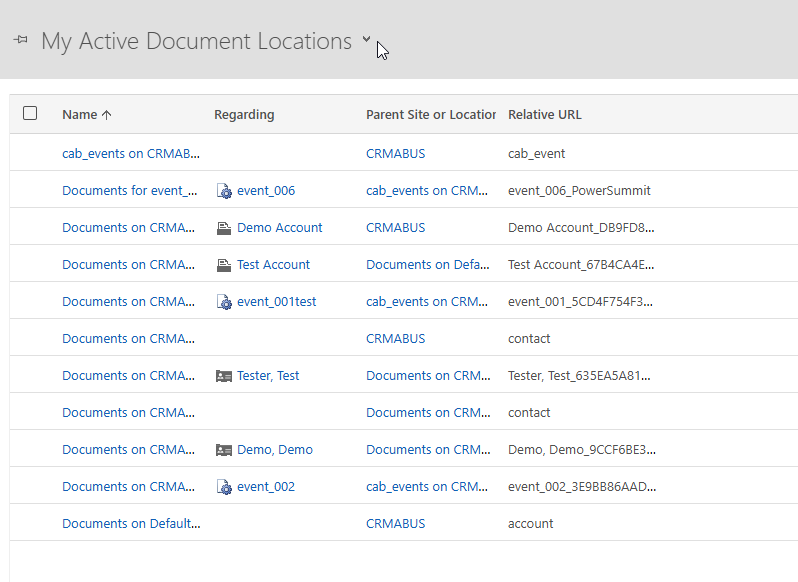
Task: Click the account icon beside Demo Account
Action: click(224, 228)
